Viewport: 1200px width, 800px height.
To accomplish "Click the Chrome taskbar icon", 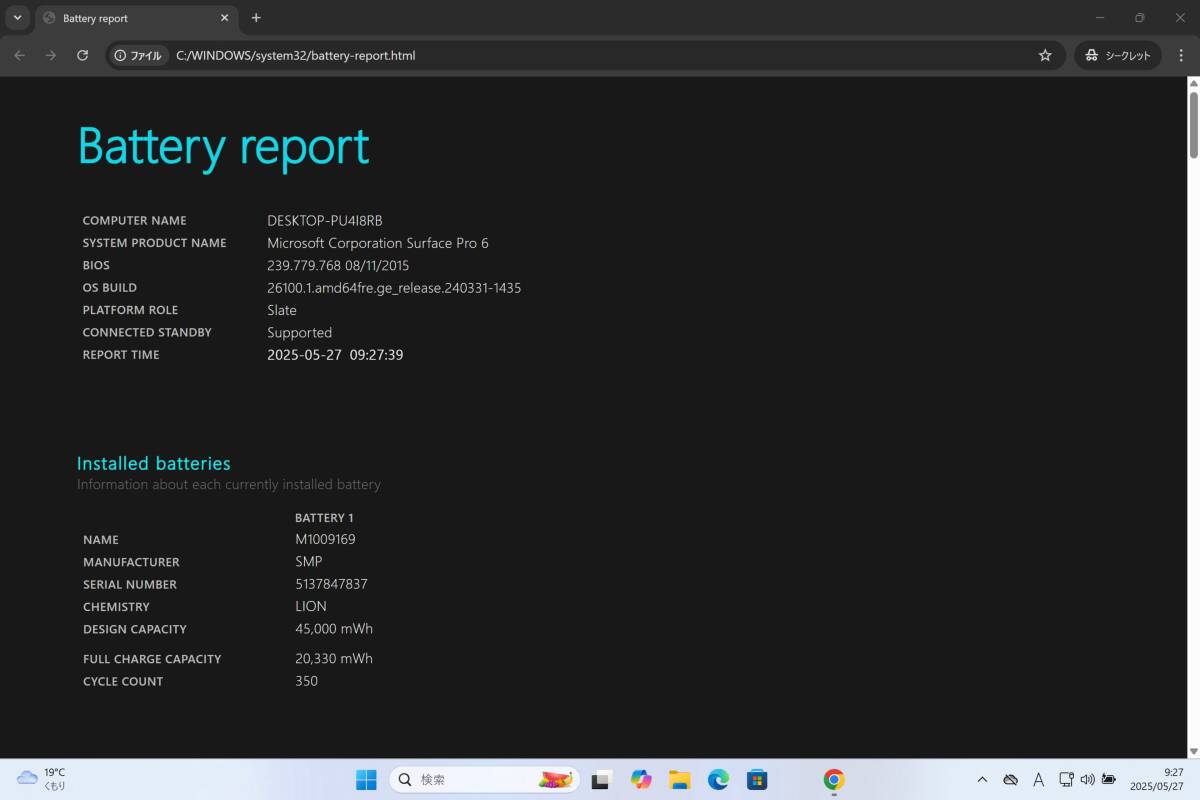I will pos(834,780).
